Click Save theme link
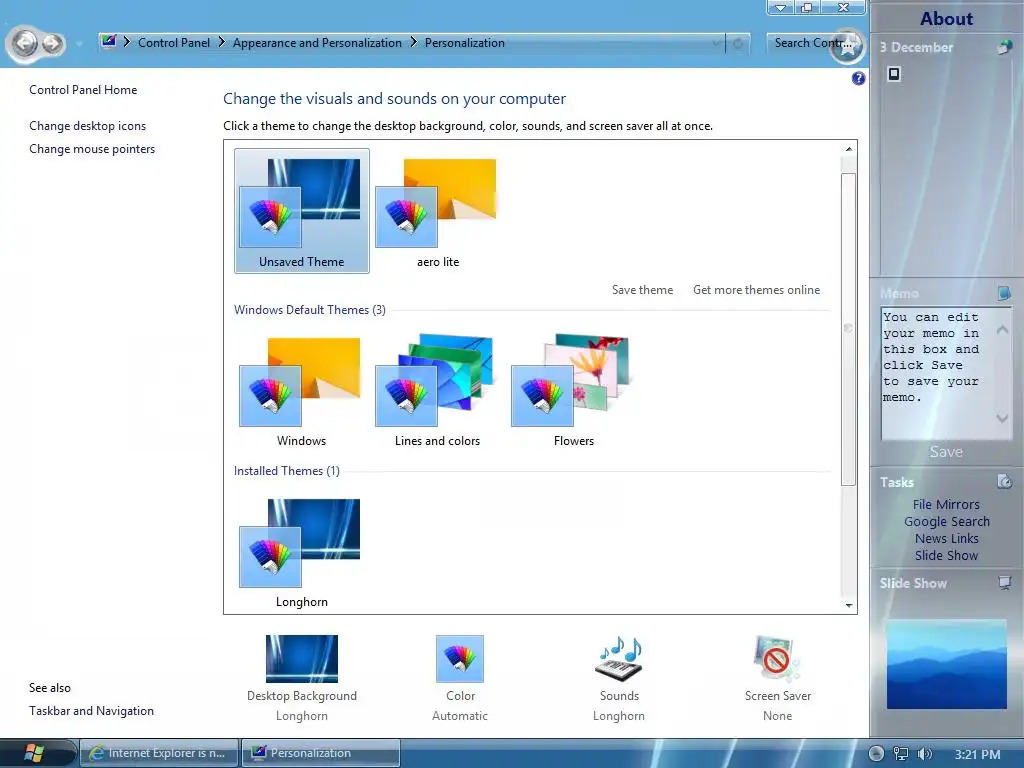 click(642, 289)
